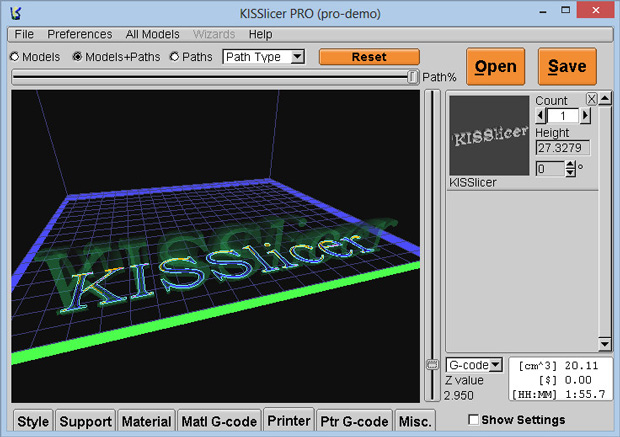Enable the Show Settings checkbox
Screen dimensions: 620x437
click(473, 420)
